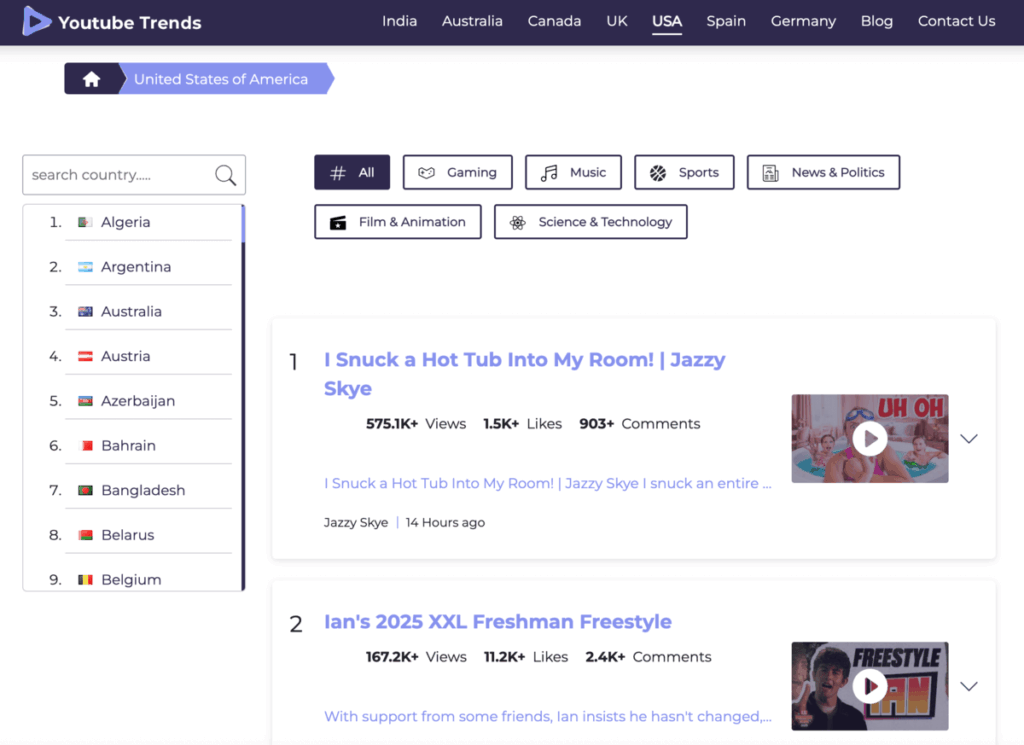This screenshot has width=1024, height=745.
Task: Expand the XXL Freshman Freestyle chevron
Action: pyautogui.click(x=969, y=686)
